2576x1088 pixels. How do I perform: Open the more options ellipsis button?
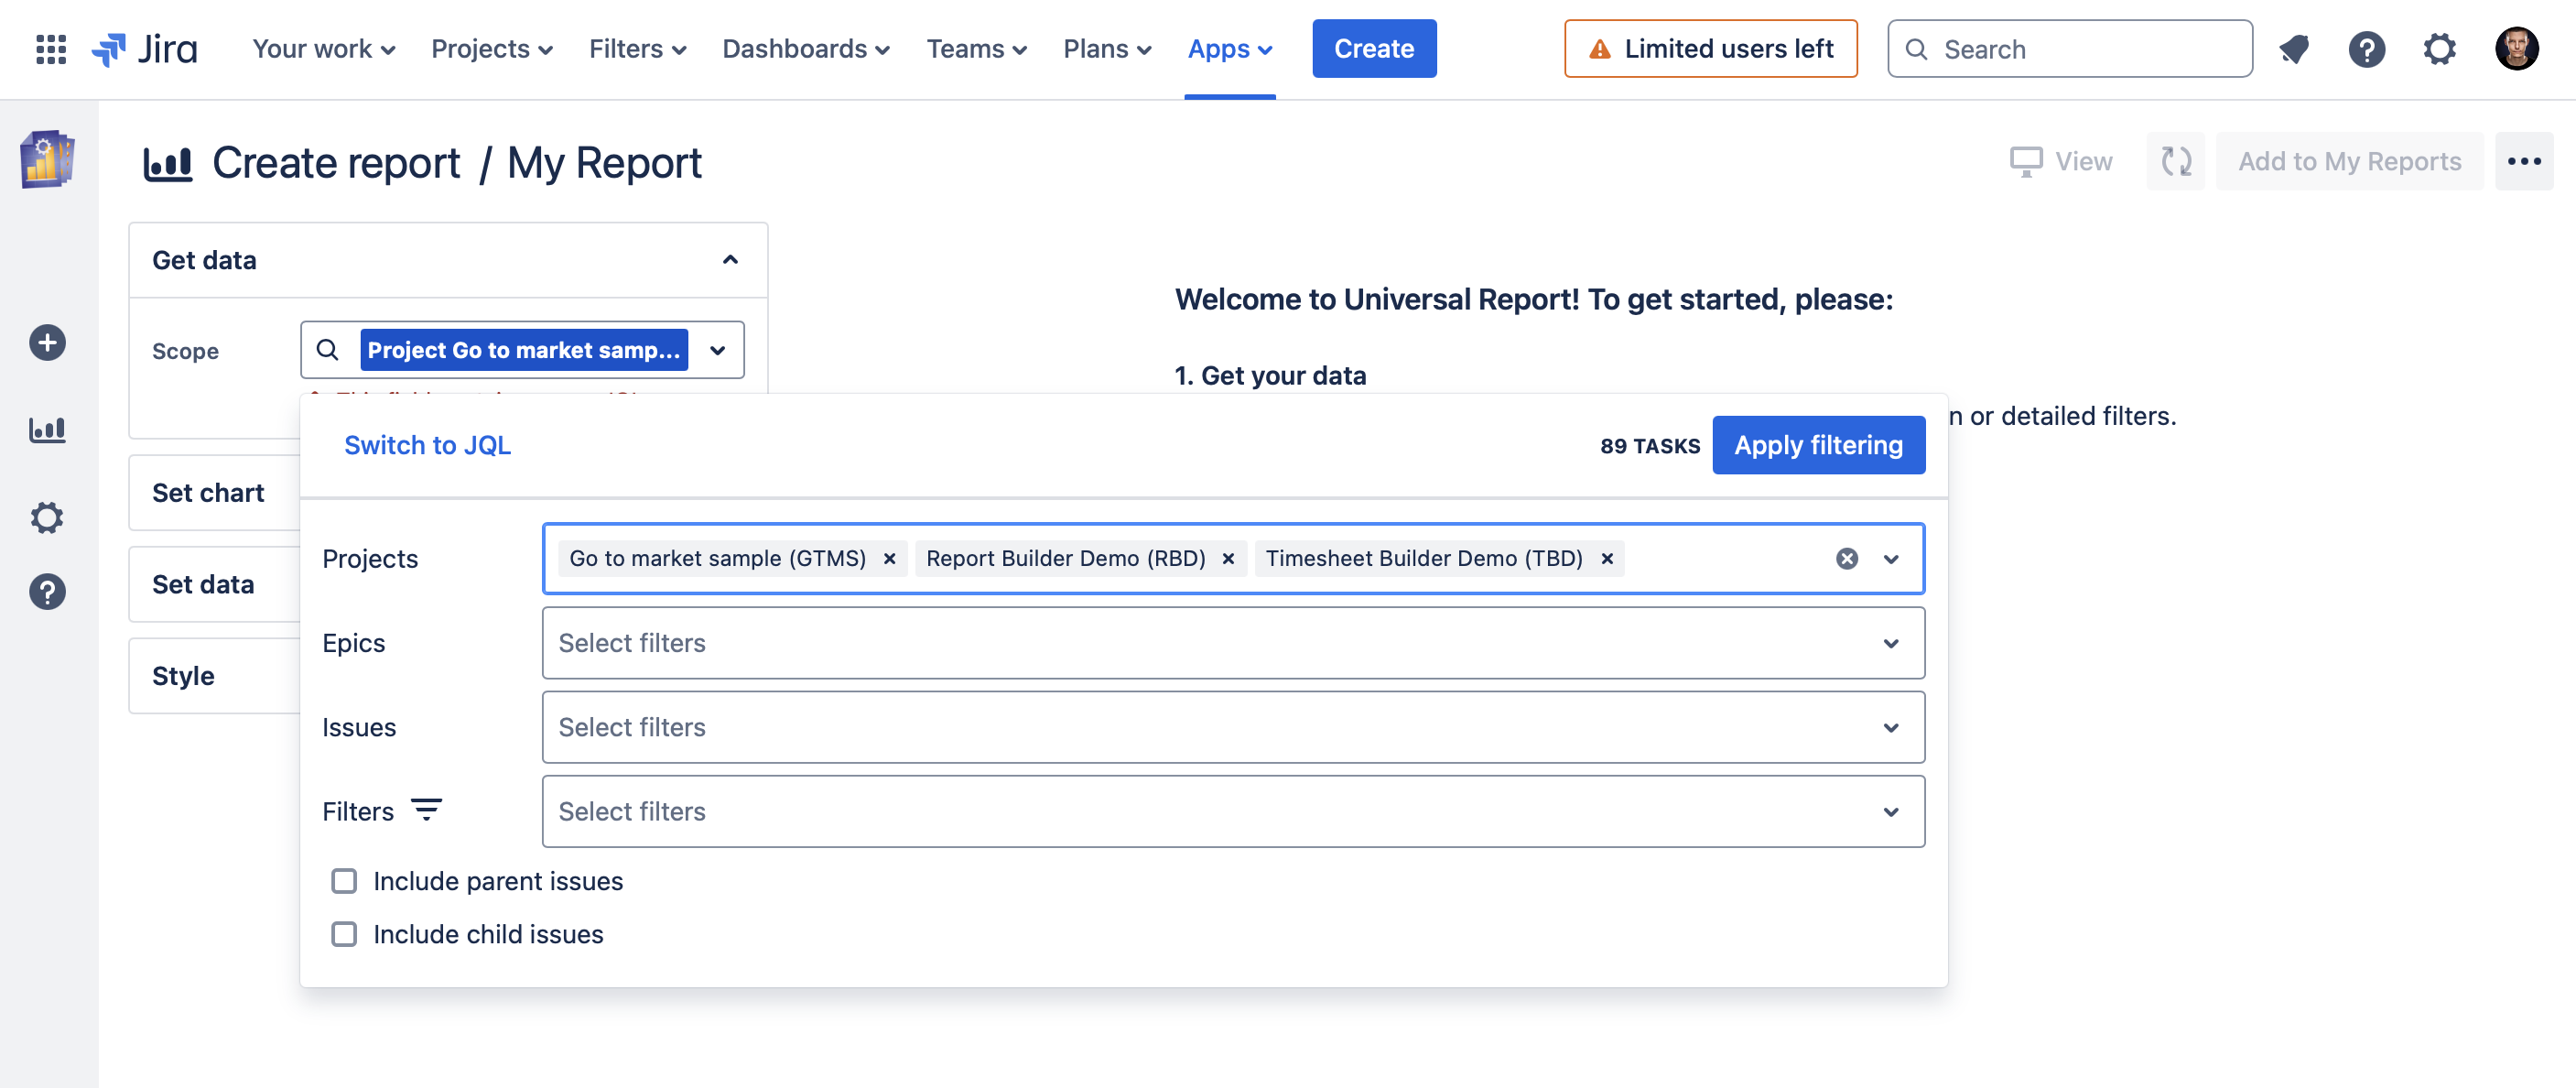2524,161
